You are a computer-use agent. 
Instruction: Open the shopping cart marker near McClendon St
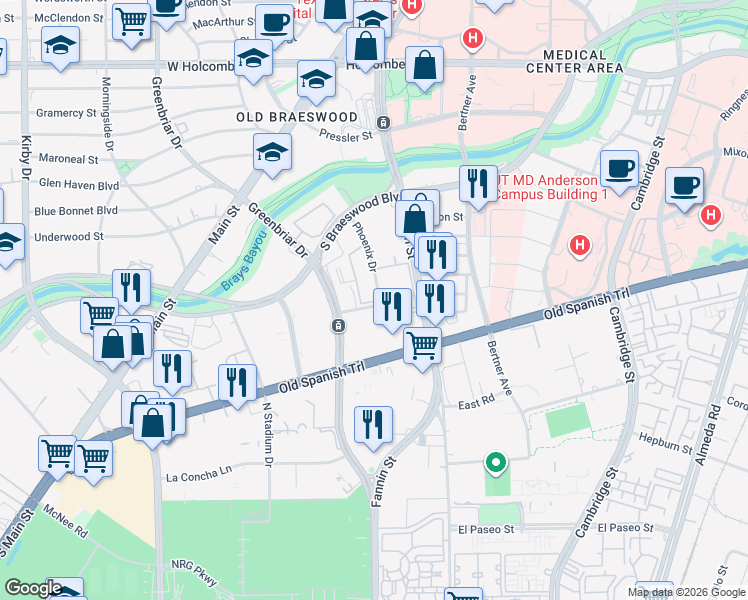132,21
